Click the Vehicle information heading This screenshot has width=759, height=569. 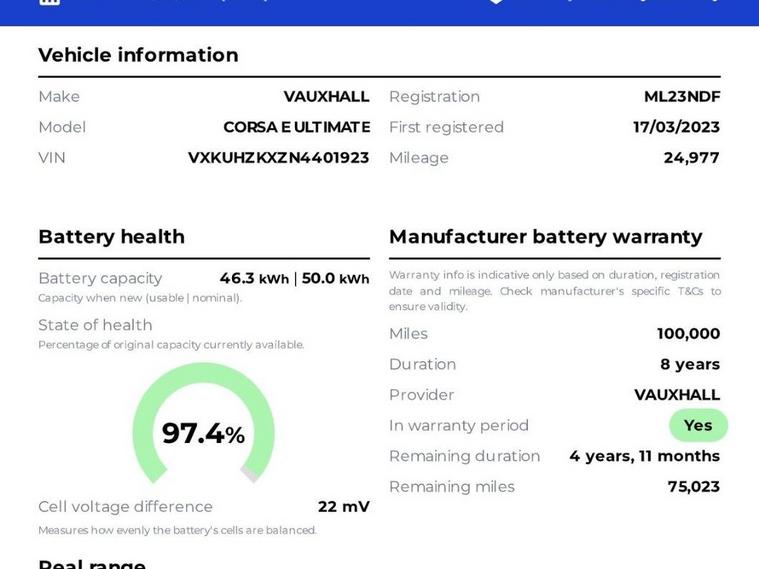pos(138,55)
